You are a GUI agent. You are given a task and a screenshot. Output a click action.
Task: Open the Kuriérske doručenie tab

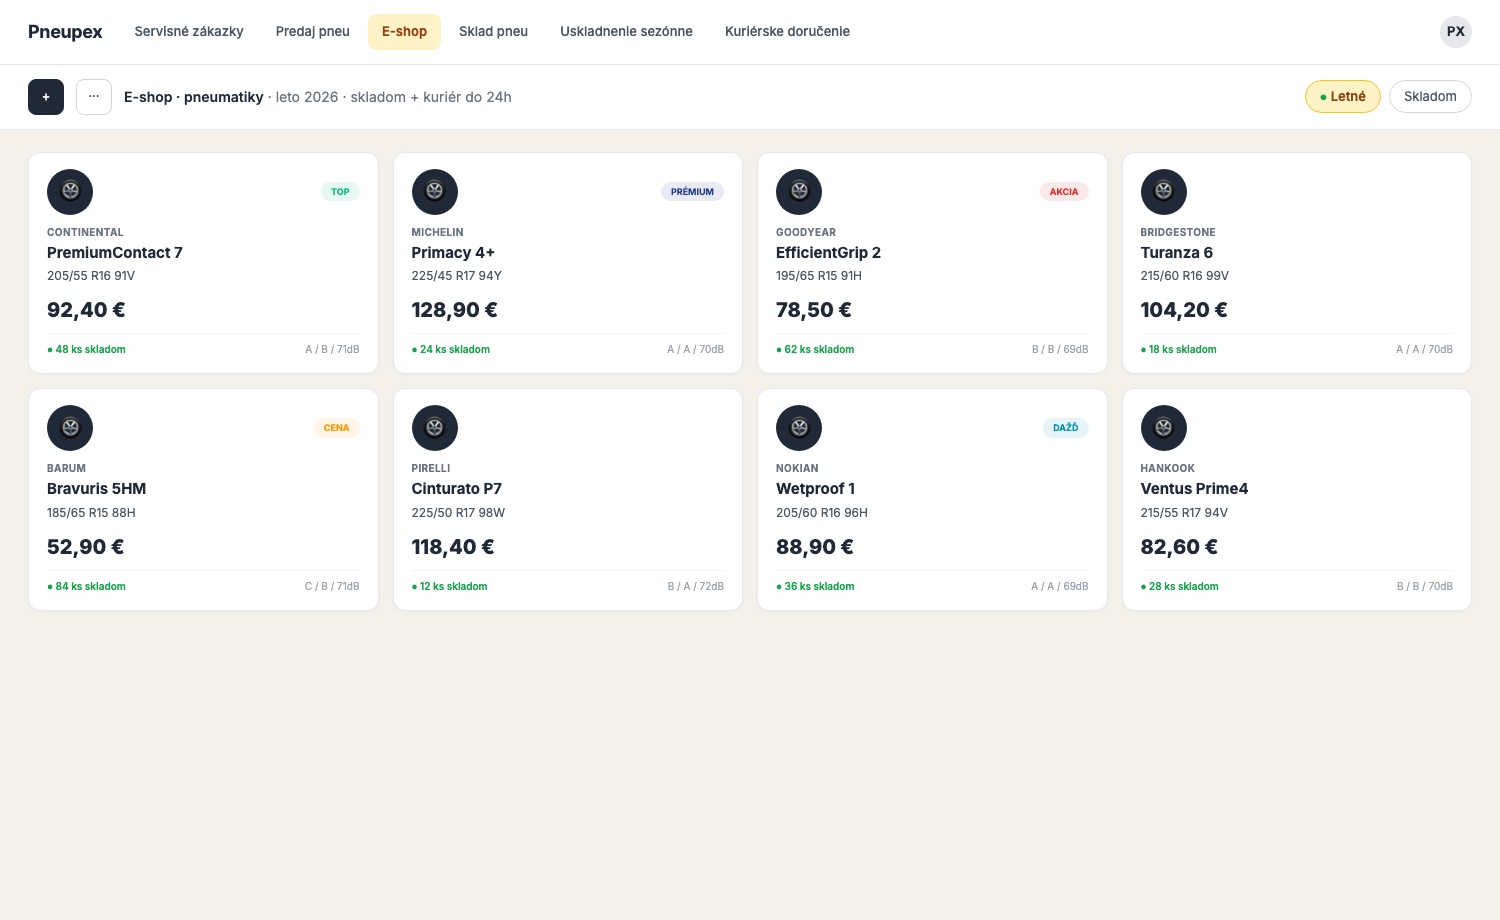click(787, 32)
